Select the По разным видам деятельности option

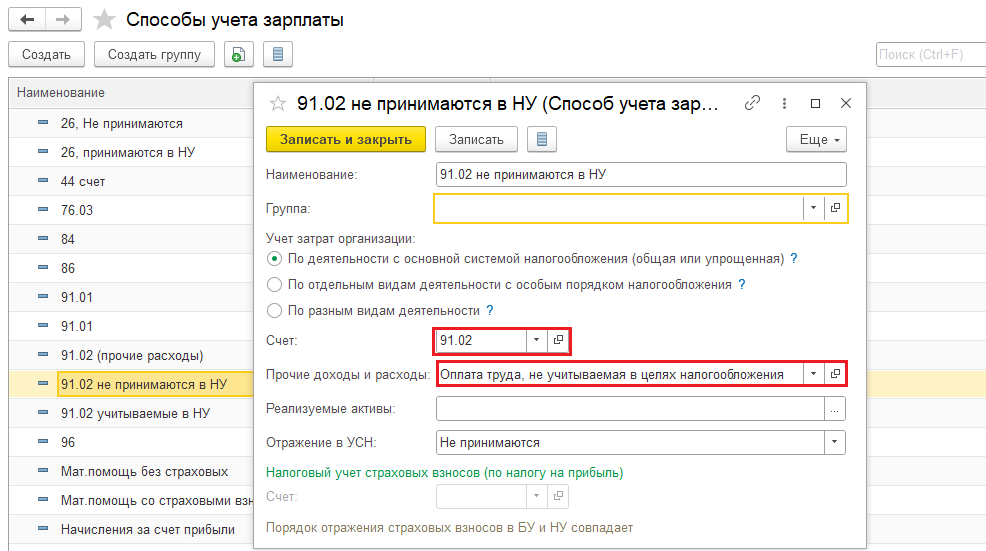click(x=275, y=310)
